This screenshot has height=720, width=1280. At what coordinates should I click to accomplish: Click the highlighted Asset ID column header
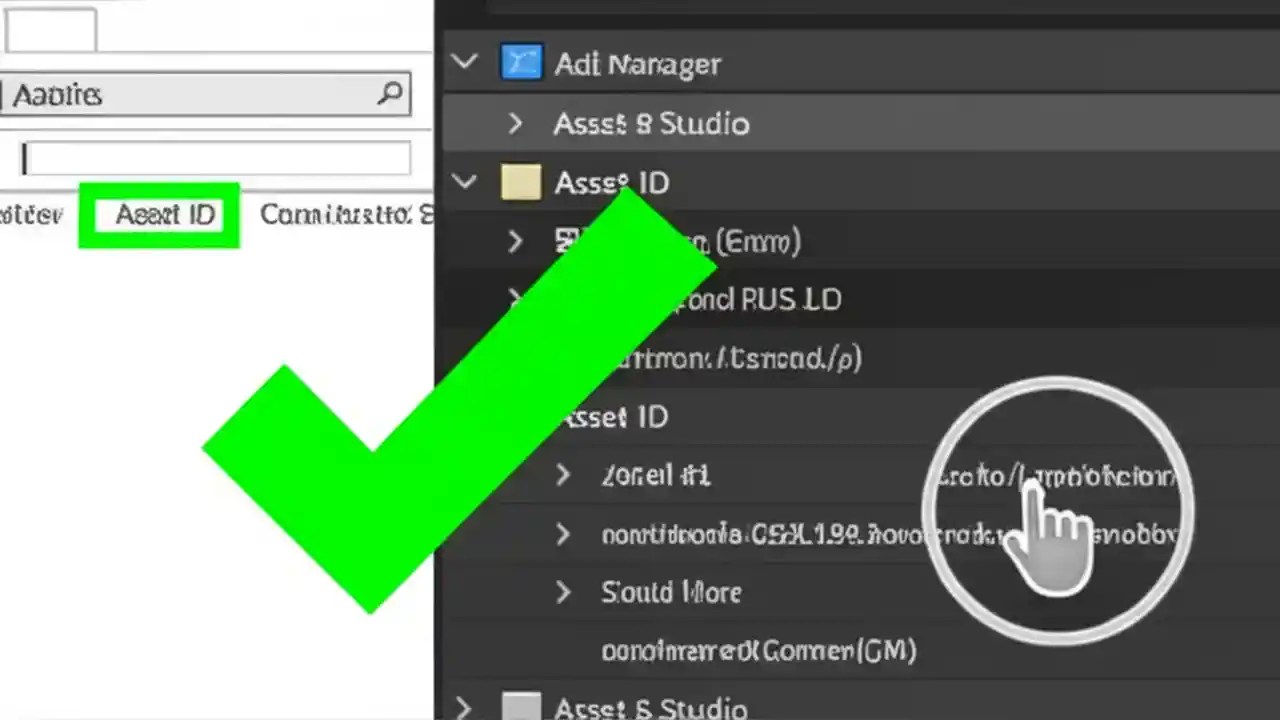click(x=165, y=214)
